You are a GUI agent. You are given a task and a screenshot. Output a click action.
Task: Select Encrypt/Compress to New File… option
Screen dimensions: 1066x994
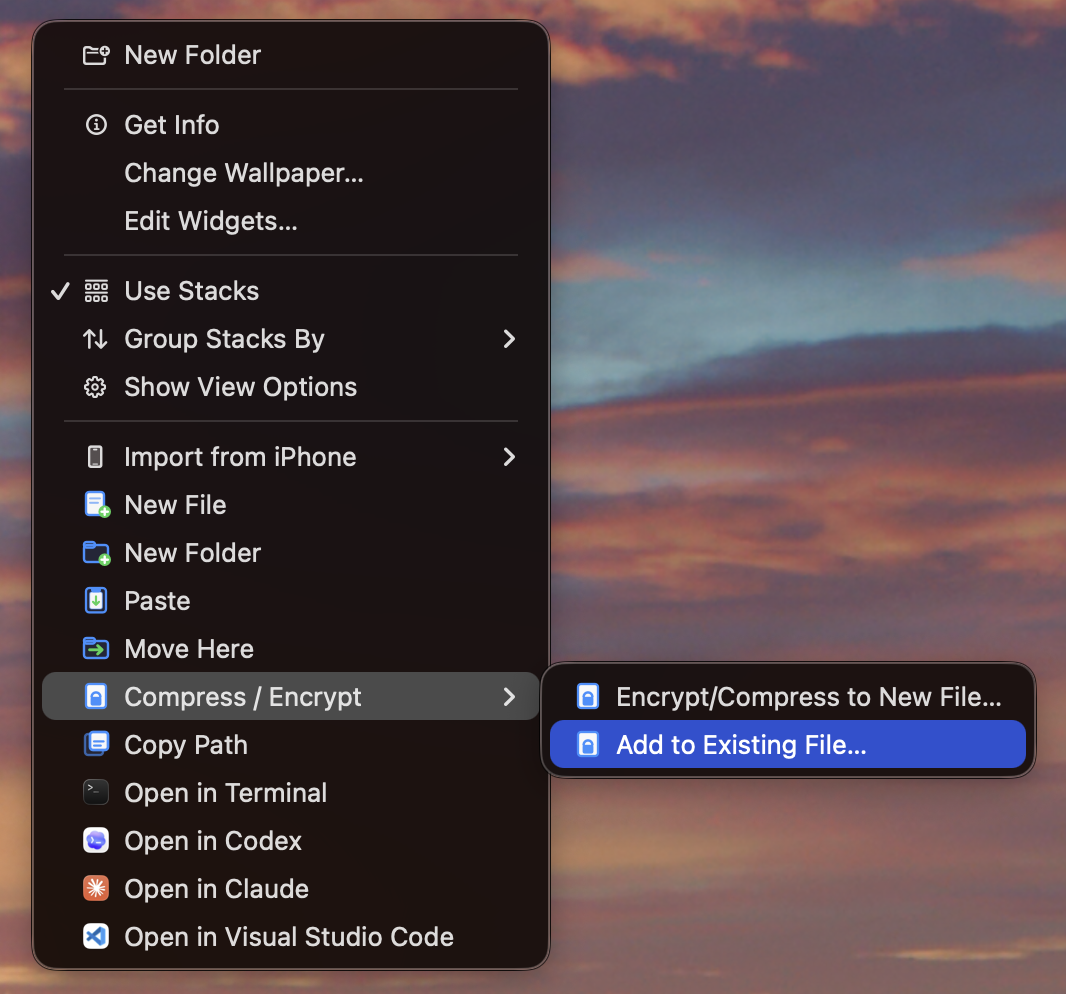coord(787,697)
